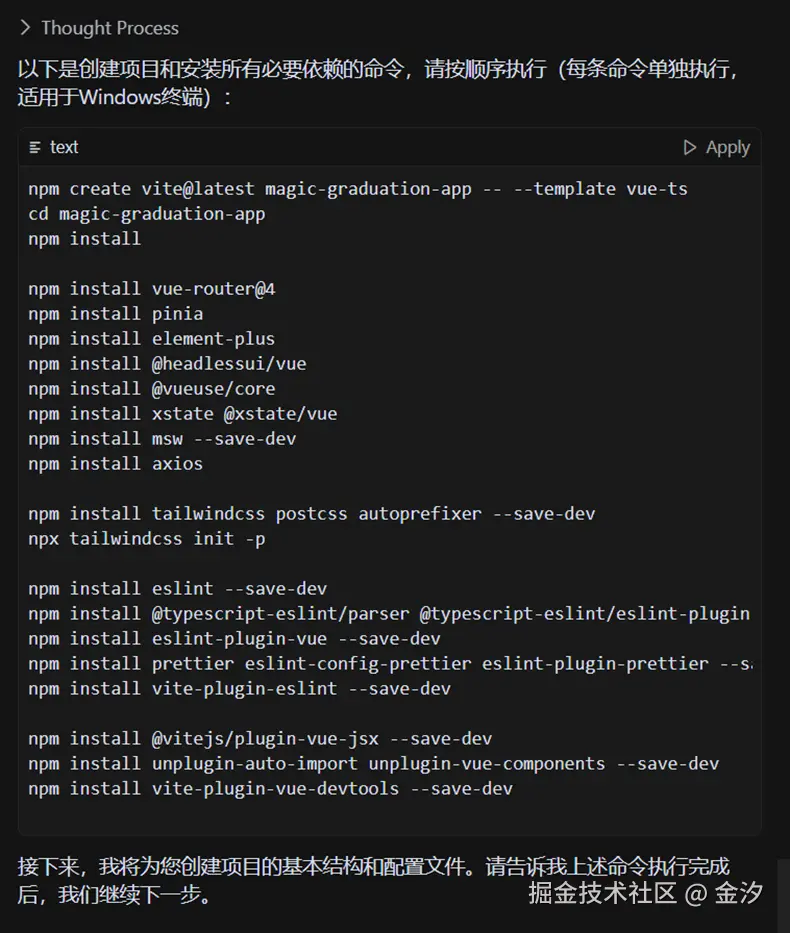Click the Apply play triangle icon
Viewport: 790px width, 933px height.
pos(689,147)
